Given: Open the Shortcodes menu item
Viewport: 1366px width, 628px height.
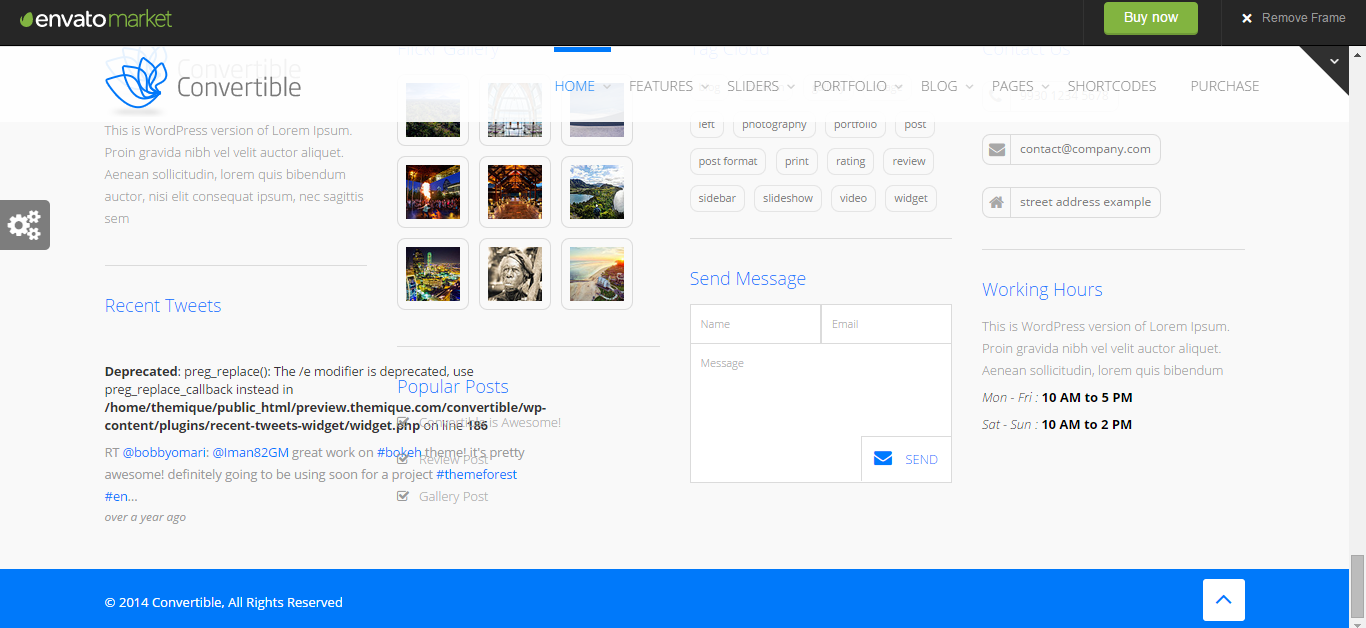Looking at the screenshot, I should 1112,86.
